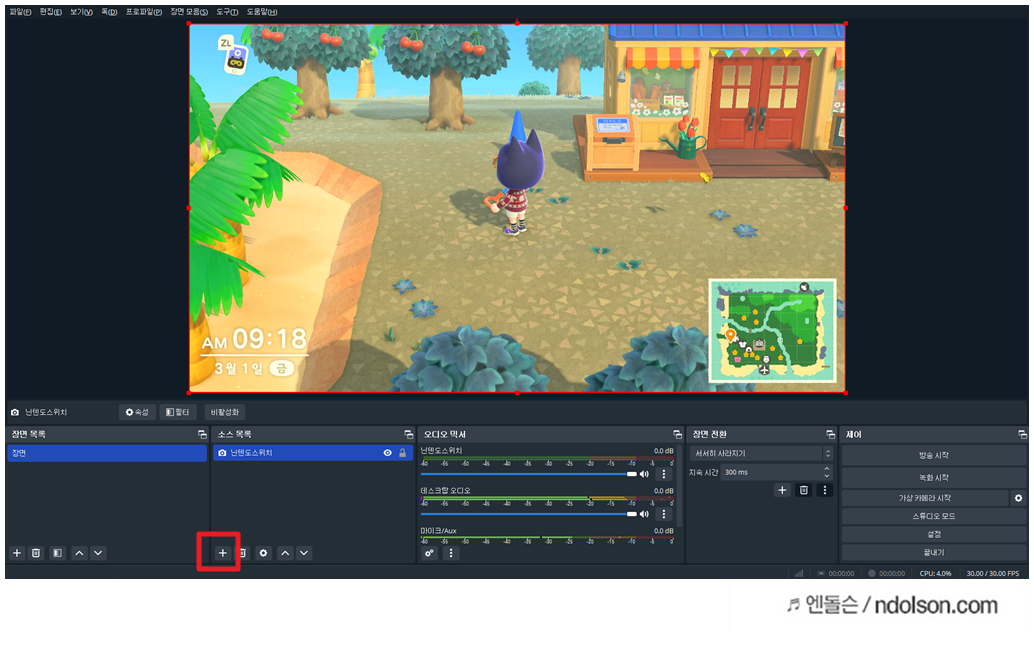The image size is (1034, 667).
Task: Open 설정 settings button
Action: click(934, 534)
